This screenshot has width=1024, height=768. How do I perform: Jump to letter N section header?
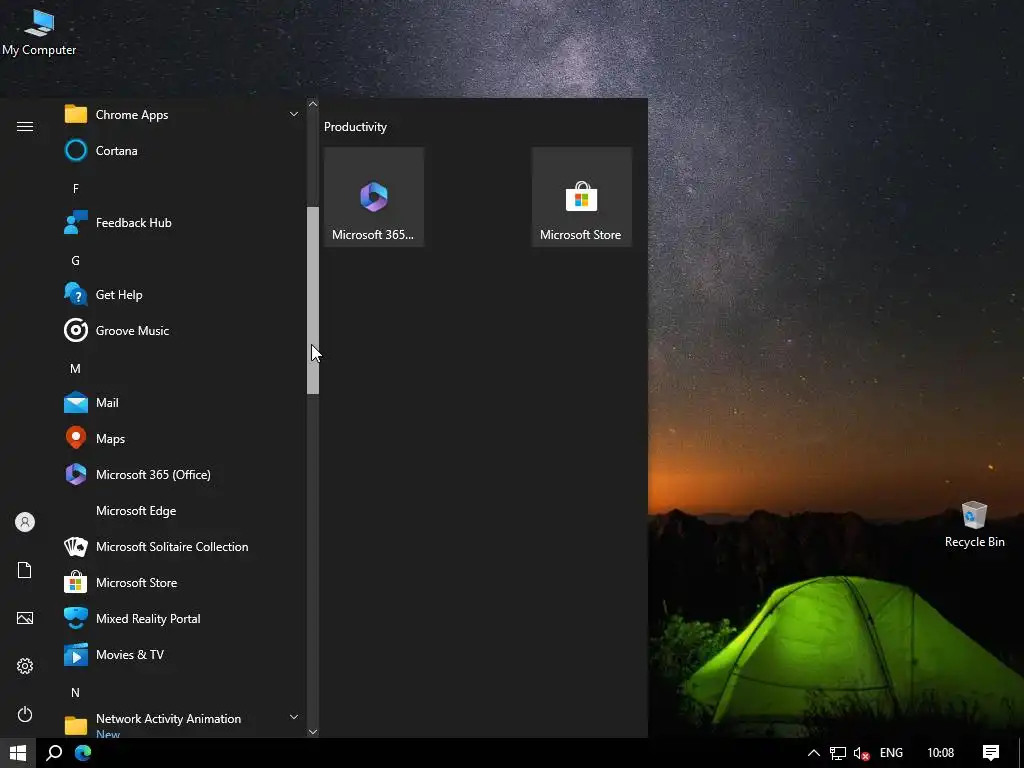click(76, 692)
